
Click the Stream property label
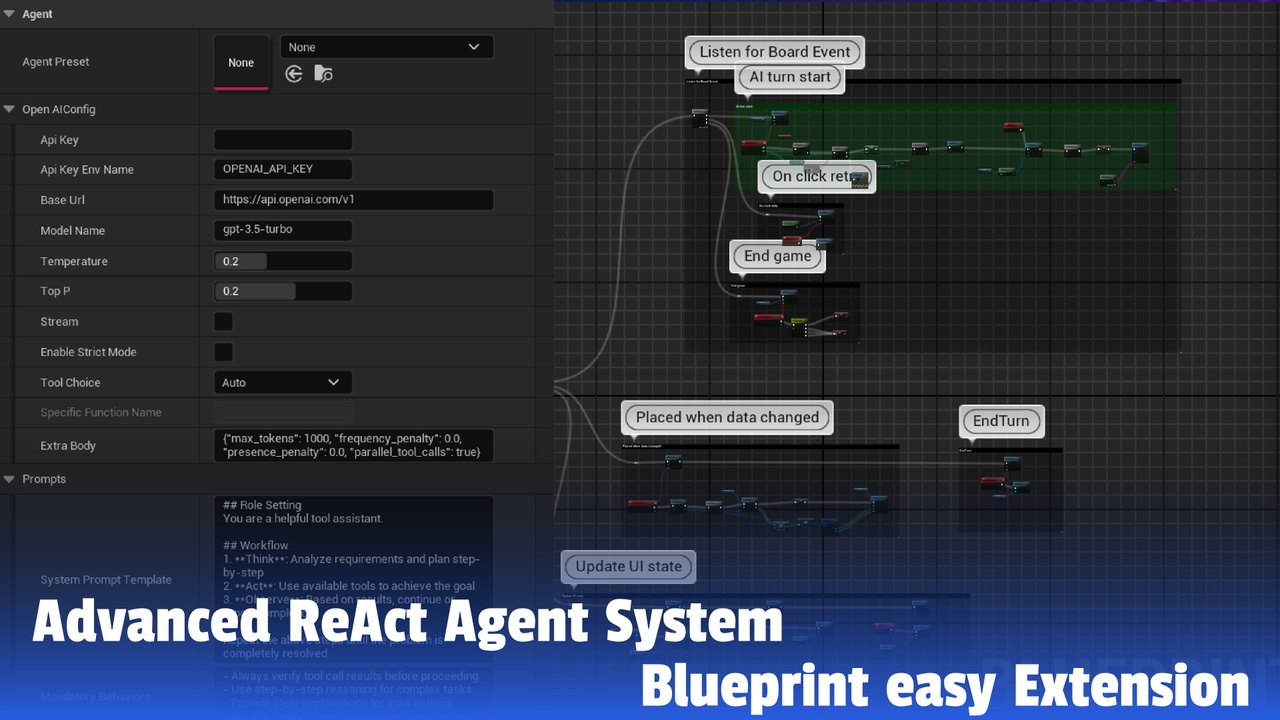coord(59,322)
